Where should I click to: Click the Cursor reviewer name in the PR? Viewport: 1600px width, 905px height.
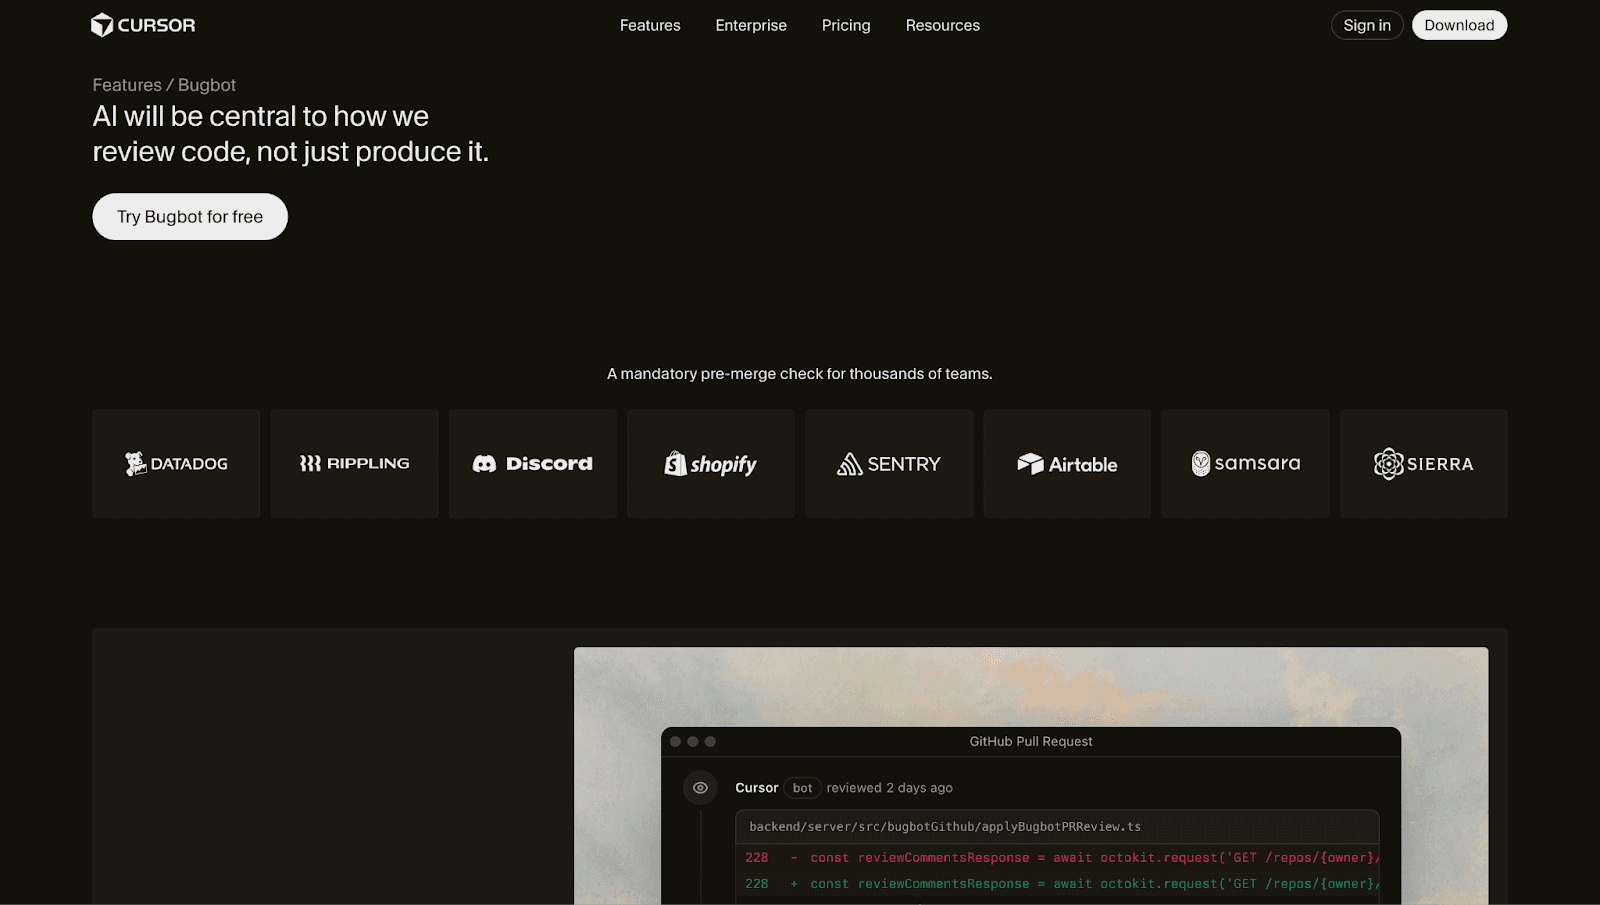(756, 788)
